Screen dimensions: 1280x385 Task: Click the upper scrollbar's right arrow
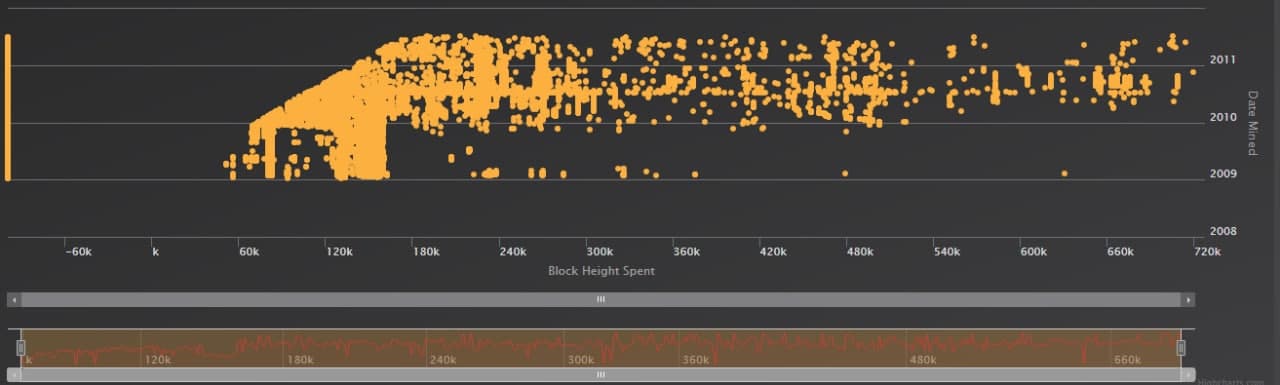[x=1188, y=299]
